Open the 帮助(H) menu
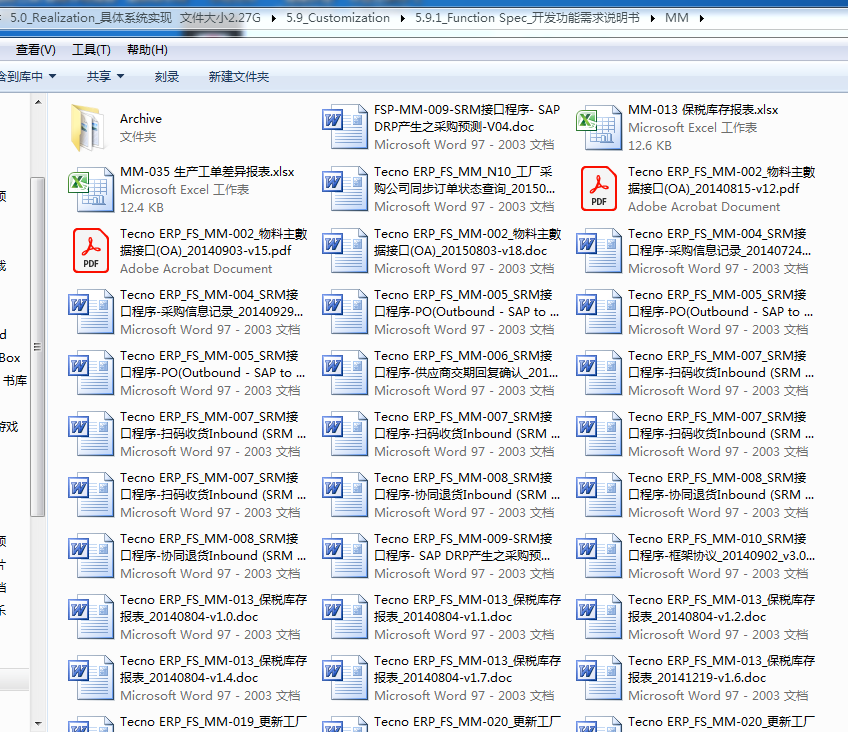This screenshot has width=848, height=732. [x=147, y=50]
